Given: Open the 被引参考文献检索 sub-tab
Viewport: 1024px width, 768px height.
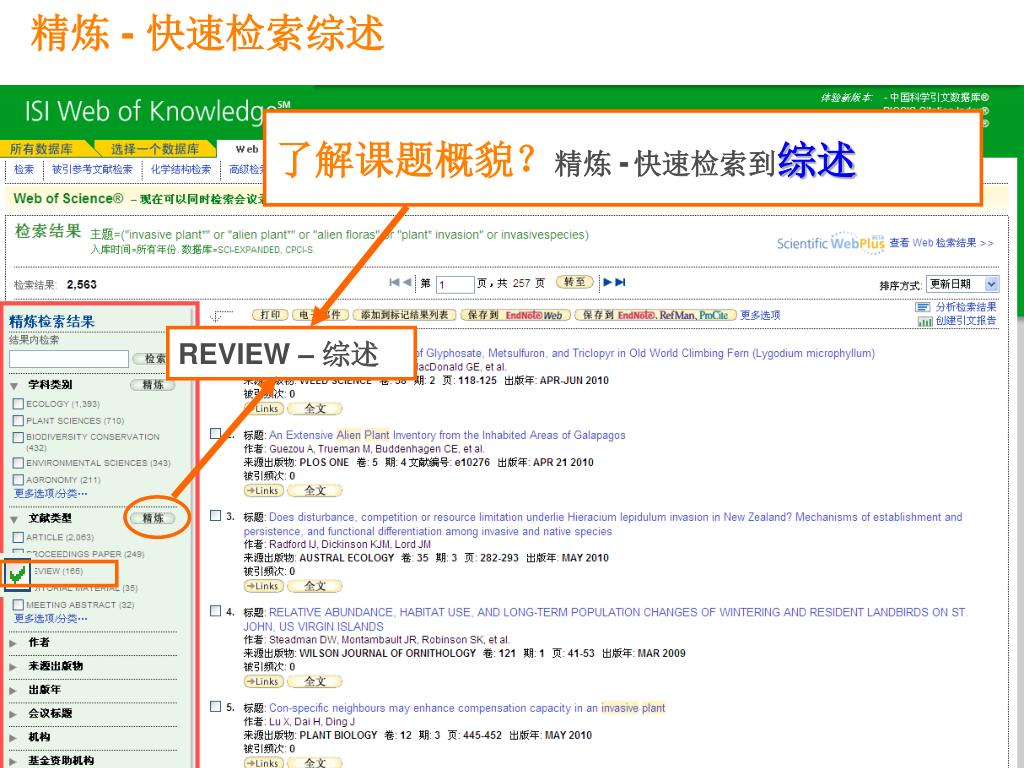Looking at the screenshot, I should tap(92, 169).
